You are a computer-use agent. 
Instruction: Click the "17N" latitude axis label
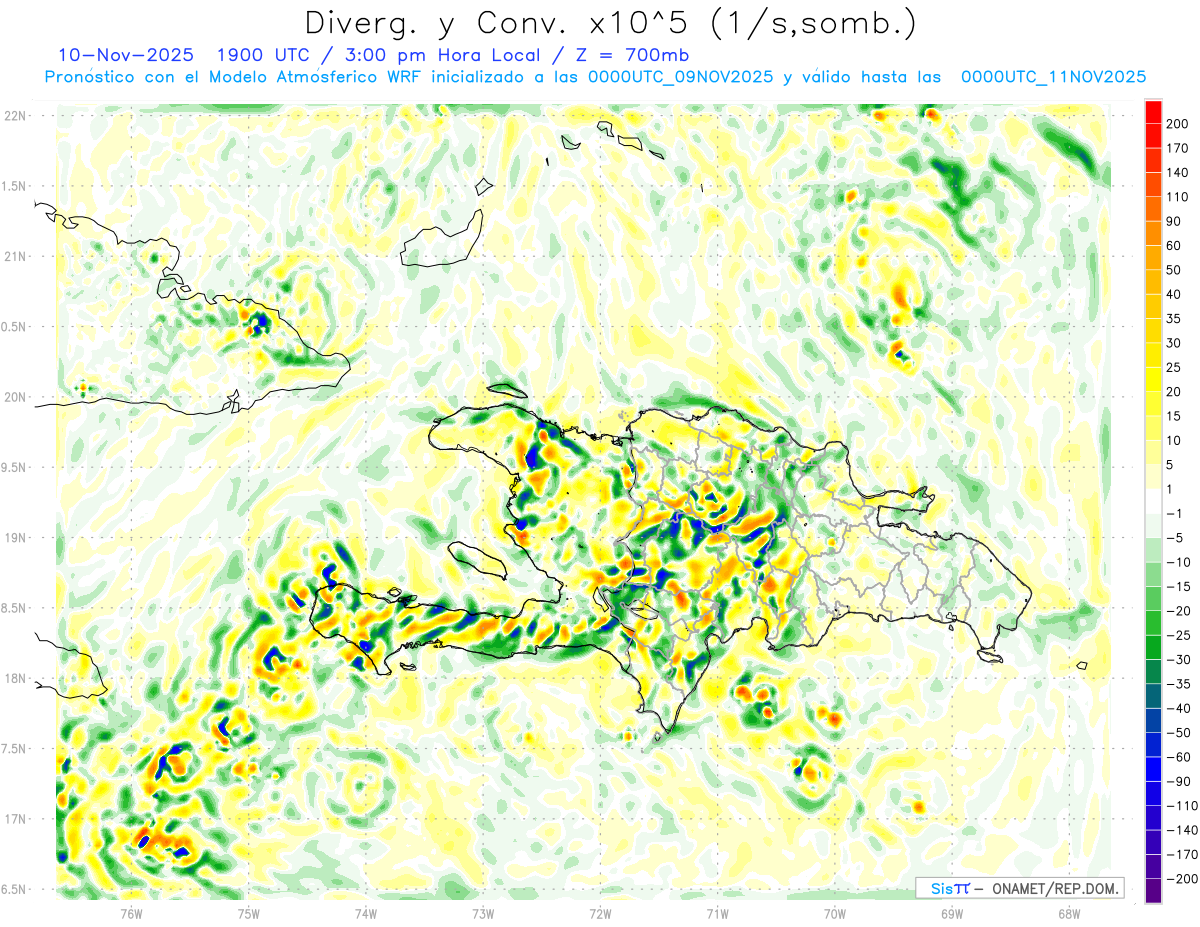coord(15,819)
